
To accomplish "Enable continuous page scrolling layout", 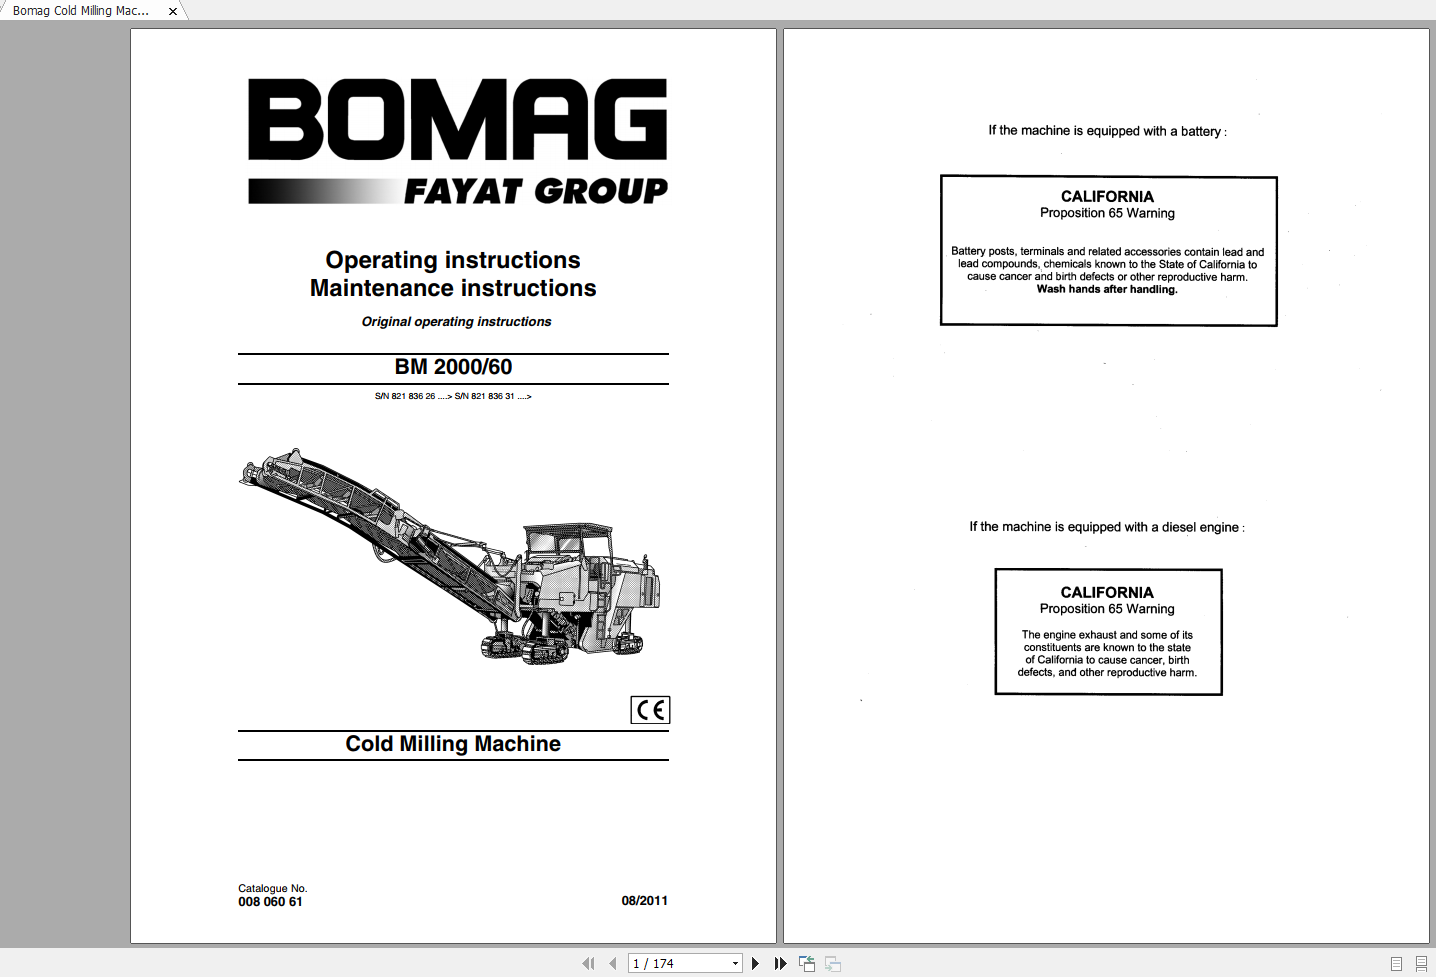I will pyautogui.click(x=1421, y=964).
